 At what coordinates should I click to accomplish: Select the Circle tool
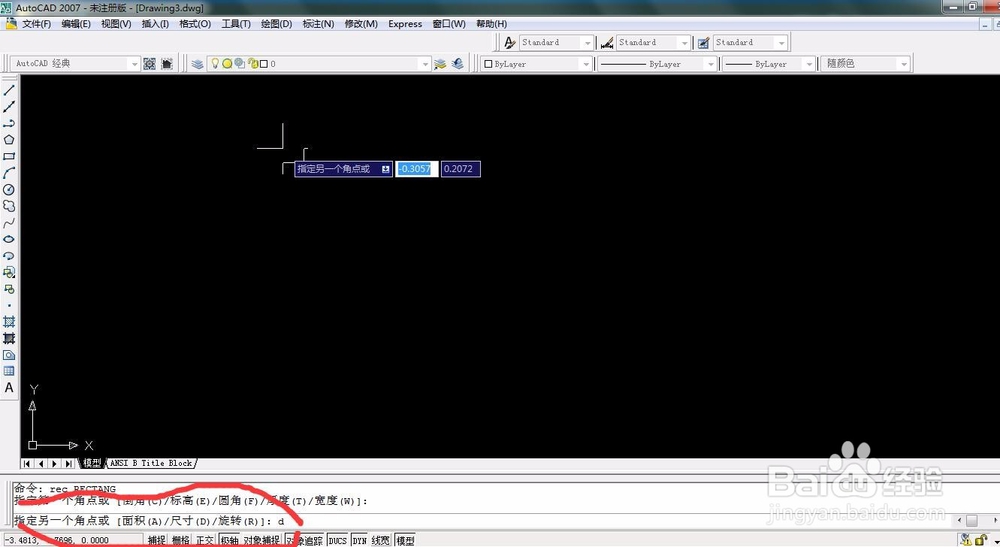[9, 189]
